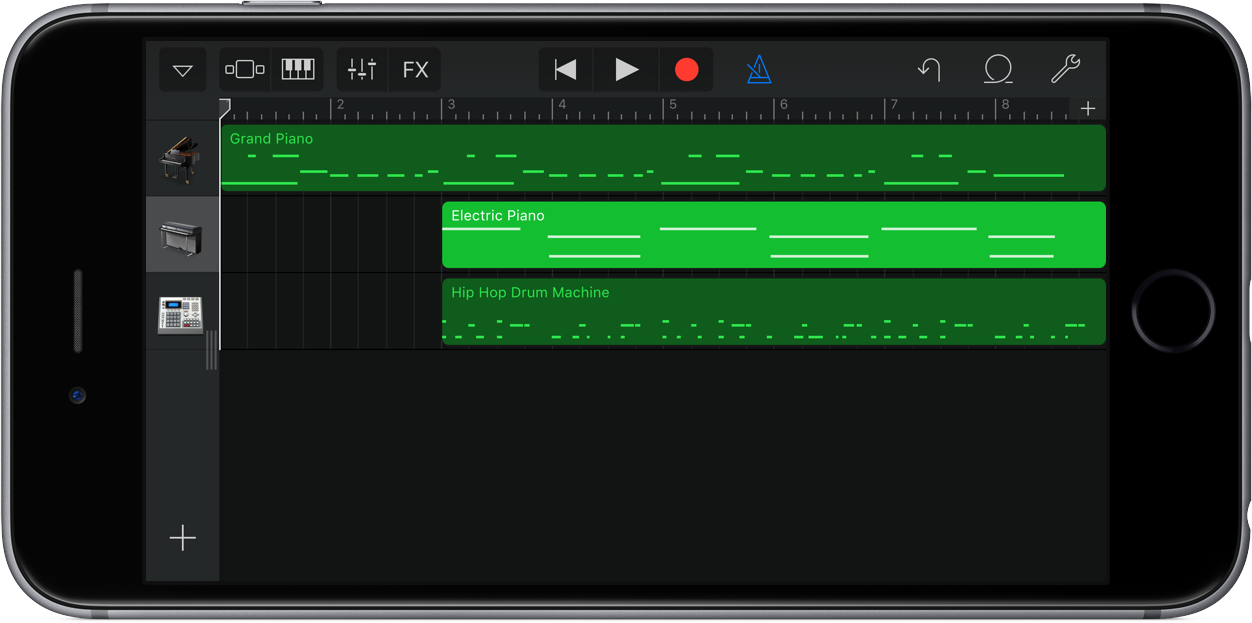Select the Electric Piano region
1252x623 pixels.
tap(774, 235)
